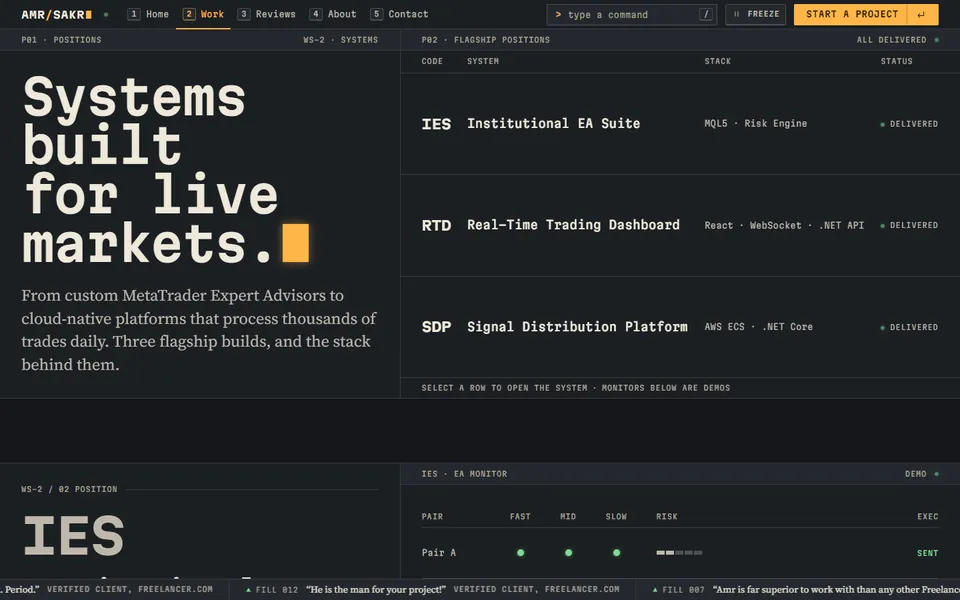The height and width of the screenshot is (600, 960).
Task: Click 'AWS ECS · .NET Core' stack text
Action: tap(758, 327)
